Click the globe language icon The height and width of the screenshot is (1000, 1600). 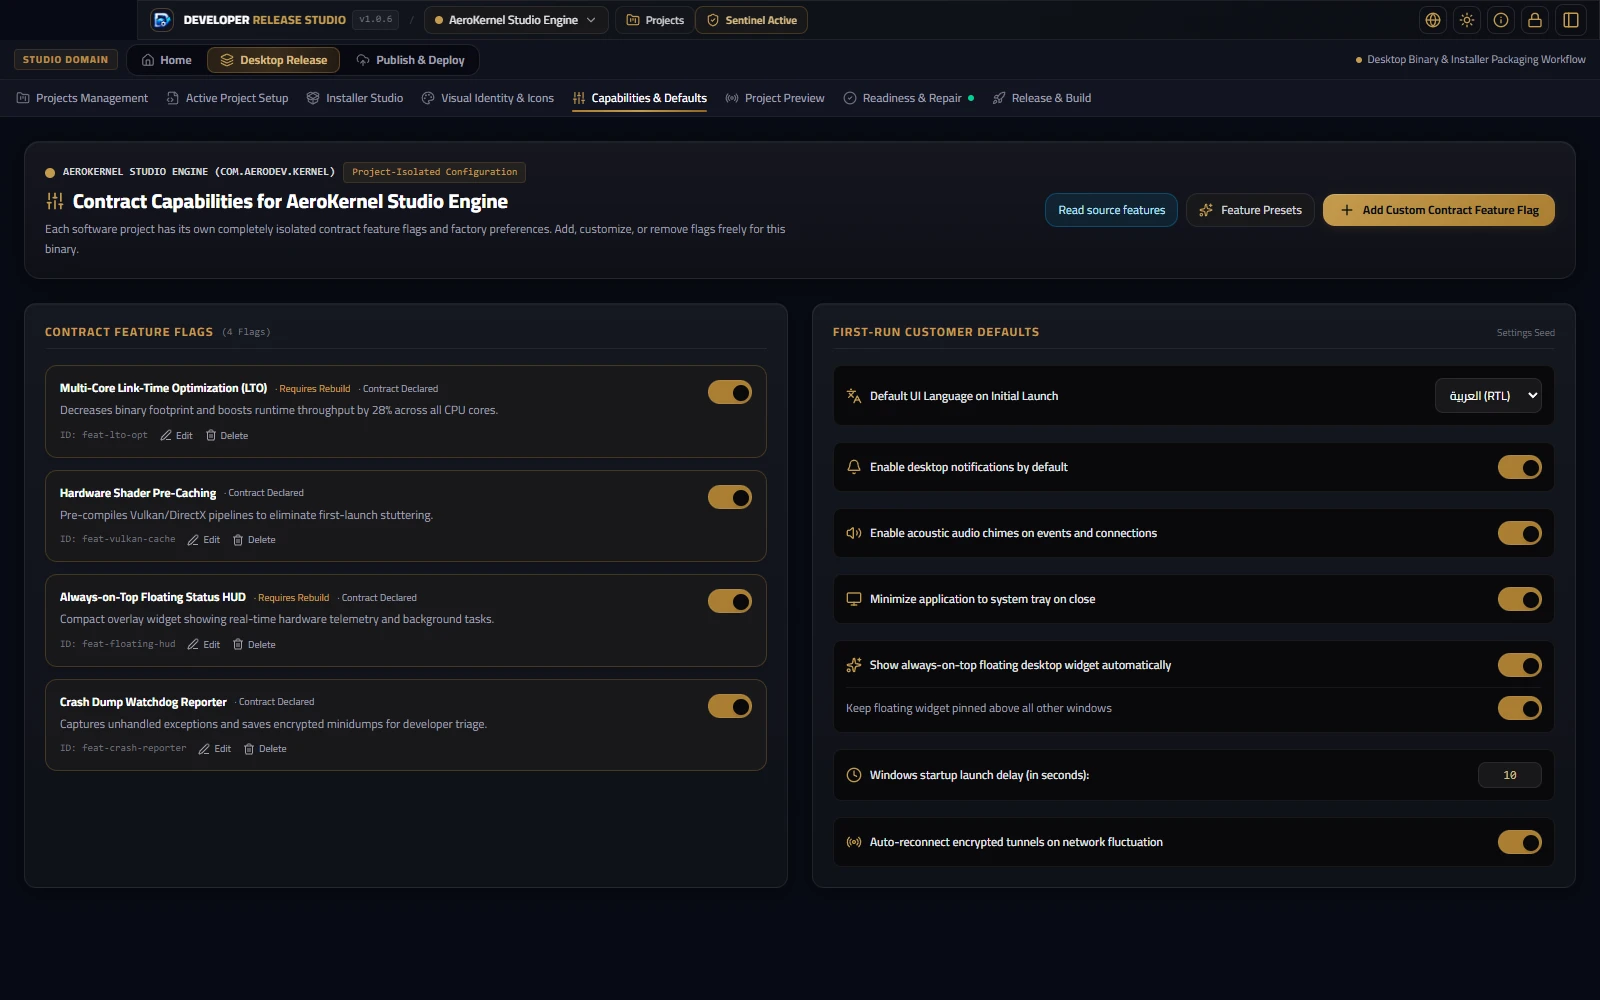pos(1433,20)
